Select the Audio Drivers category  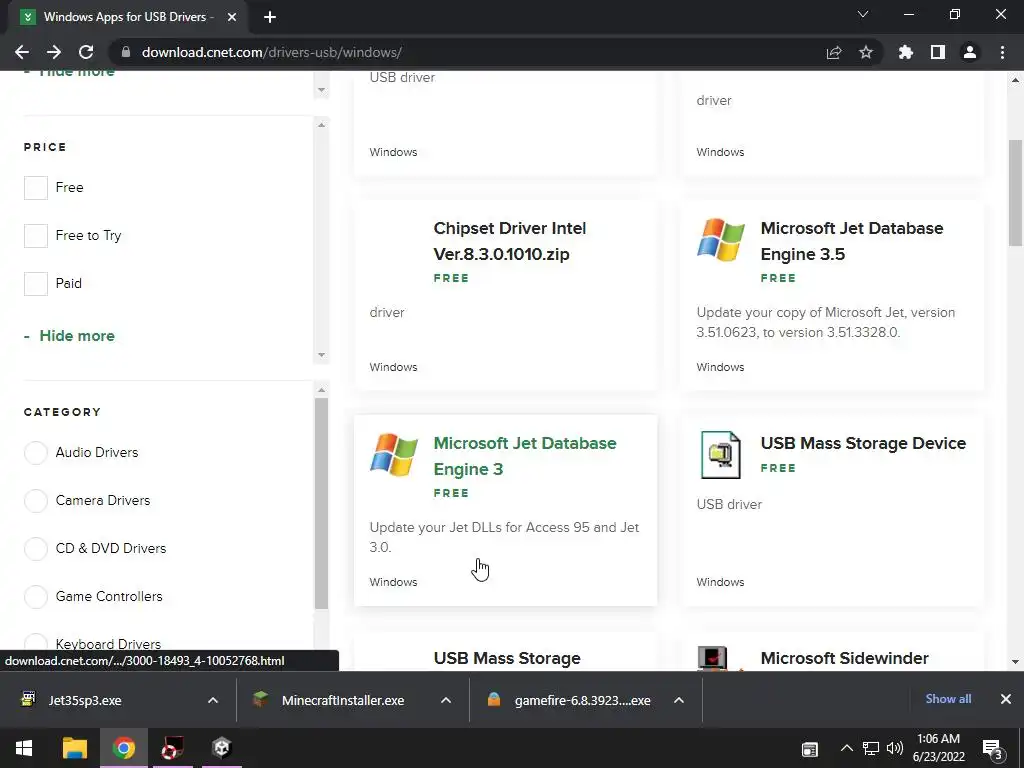pos(36,453)
